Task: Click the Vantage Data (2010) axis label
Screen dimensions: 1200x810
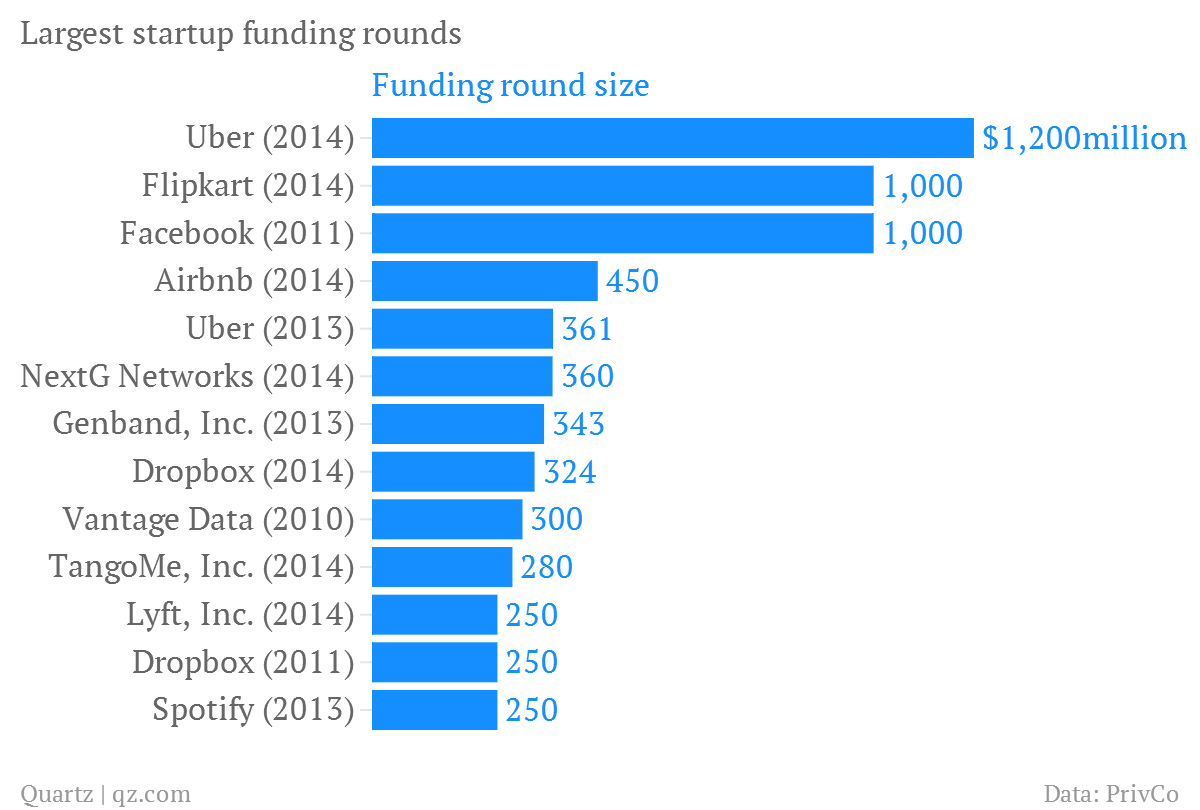Action: pyautogui.click(x=208, y=520)
